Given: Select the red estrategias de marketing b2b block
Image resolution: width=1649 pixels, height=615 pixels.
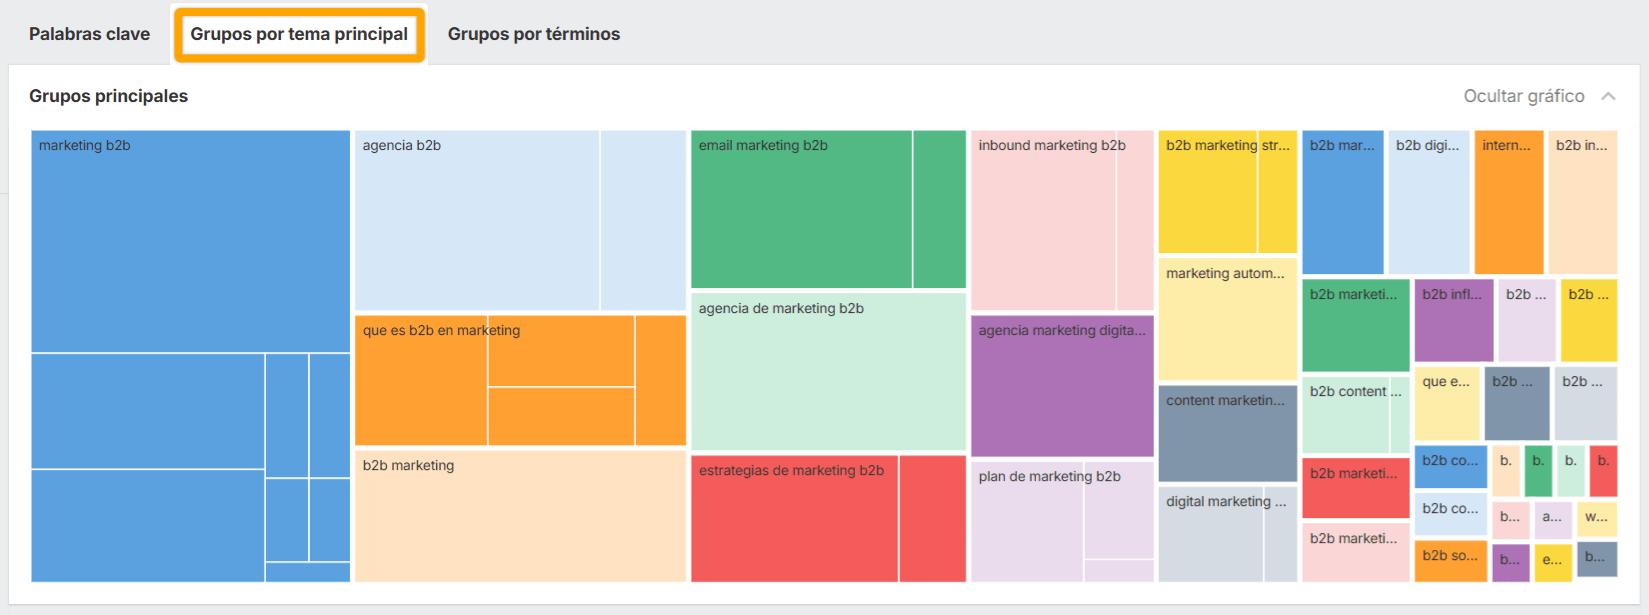Looking at the screenshot, I should click(794, 520).
